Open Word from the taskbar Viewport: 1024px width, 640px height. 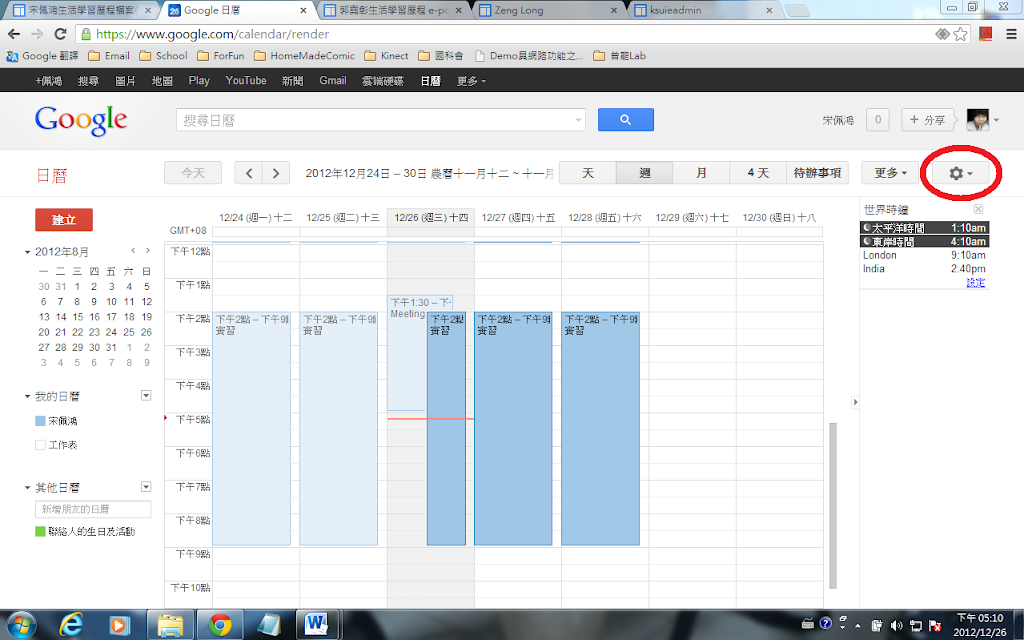[x=317, y=625]
